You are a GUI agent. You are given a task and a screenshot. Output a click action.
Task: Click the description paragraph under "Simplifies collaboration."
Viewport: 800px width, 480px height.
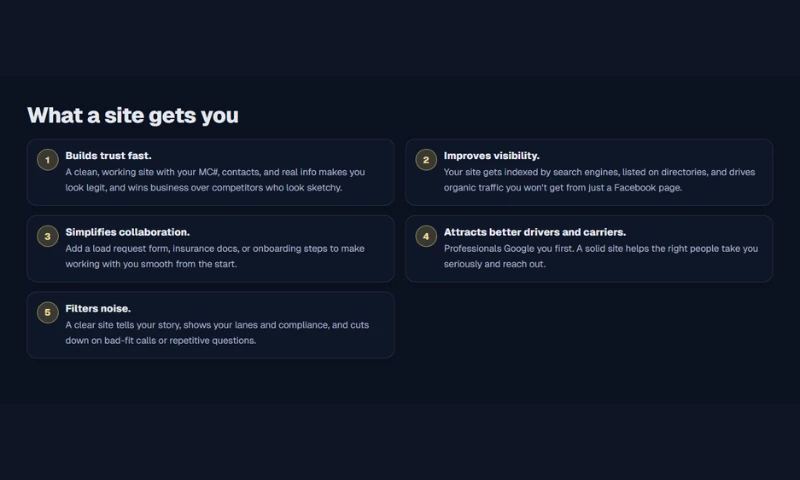(x=215, y=256)
